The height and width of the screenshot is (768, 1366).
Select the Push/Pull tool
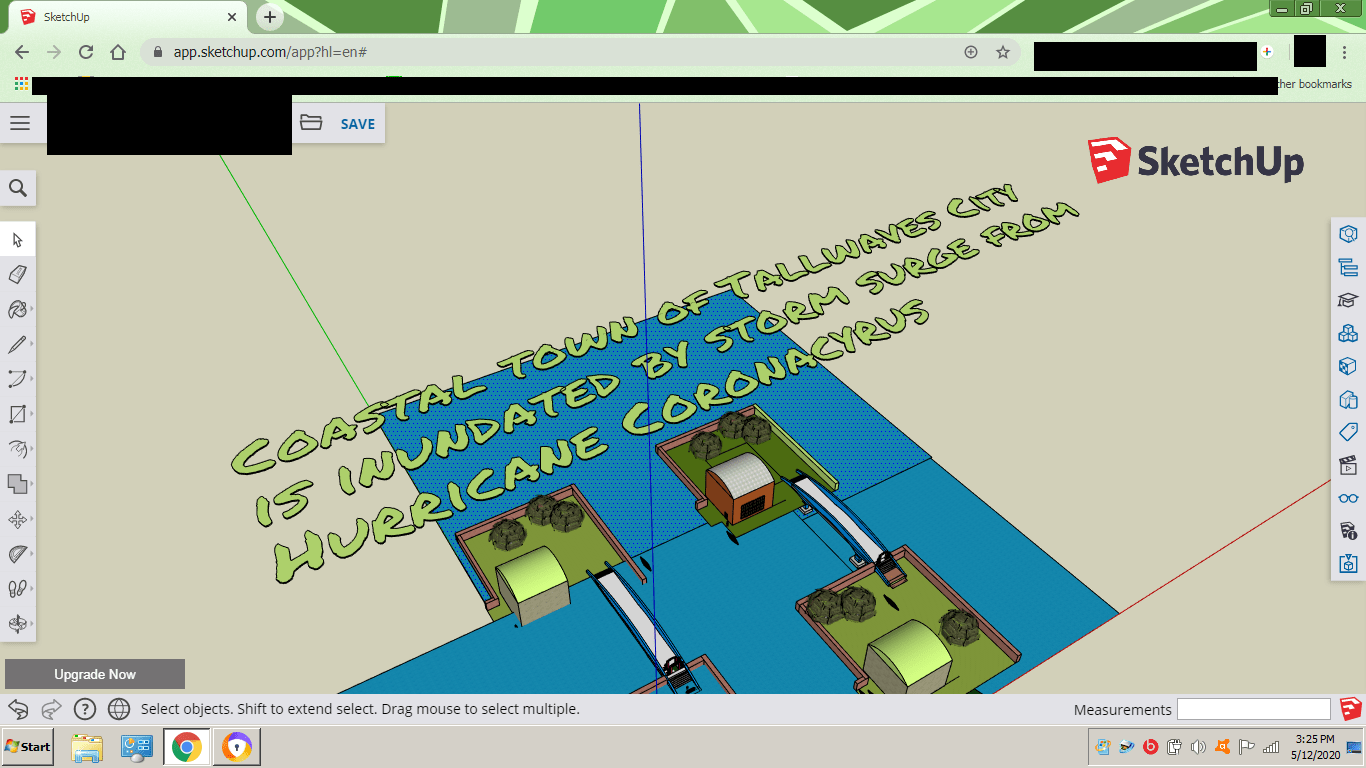pyautogui.click(x=17, y=449)
